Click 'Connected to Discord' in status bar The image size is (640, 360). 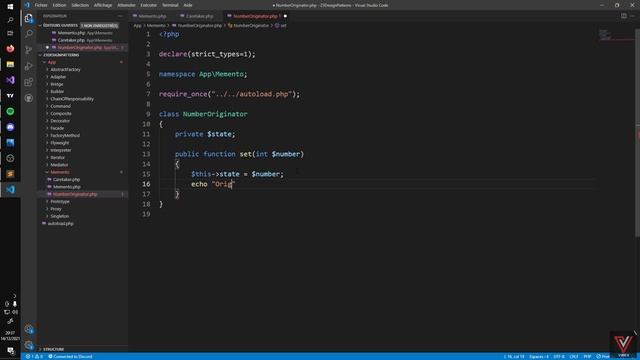click(x=70, y=356)
